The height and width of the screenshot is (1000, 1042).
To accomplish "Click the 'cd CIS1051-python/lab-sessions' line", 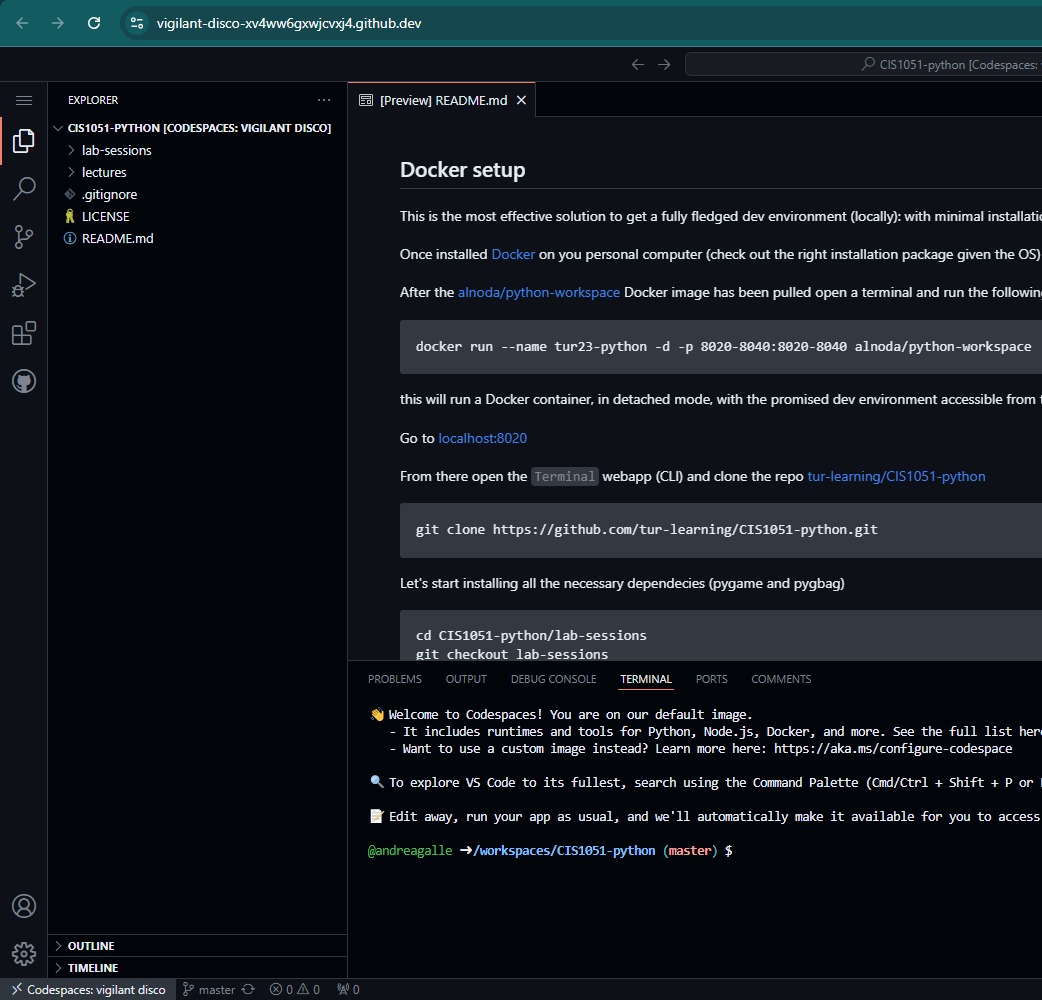I will [x=531, y=635].
